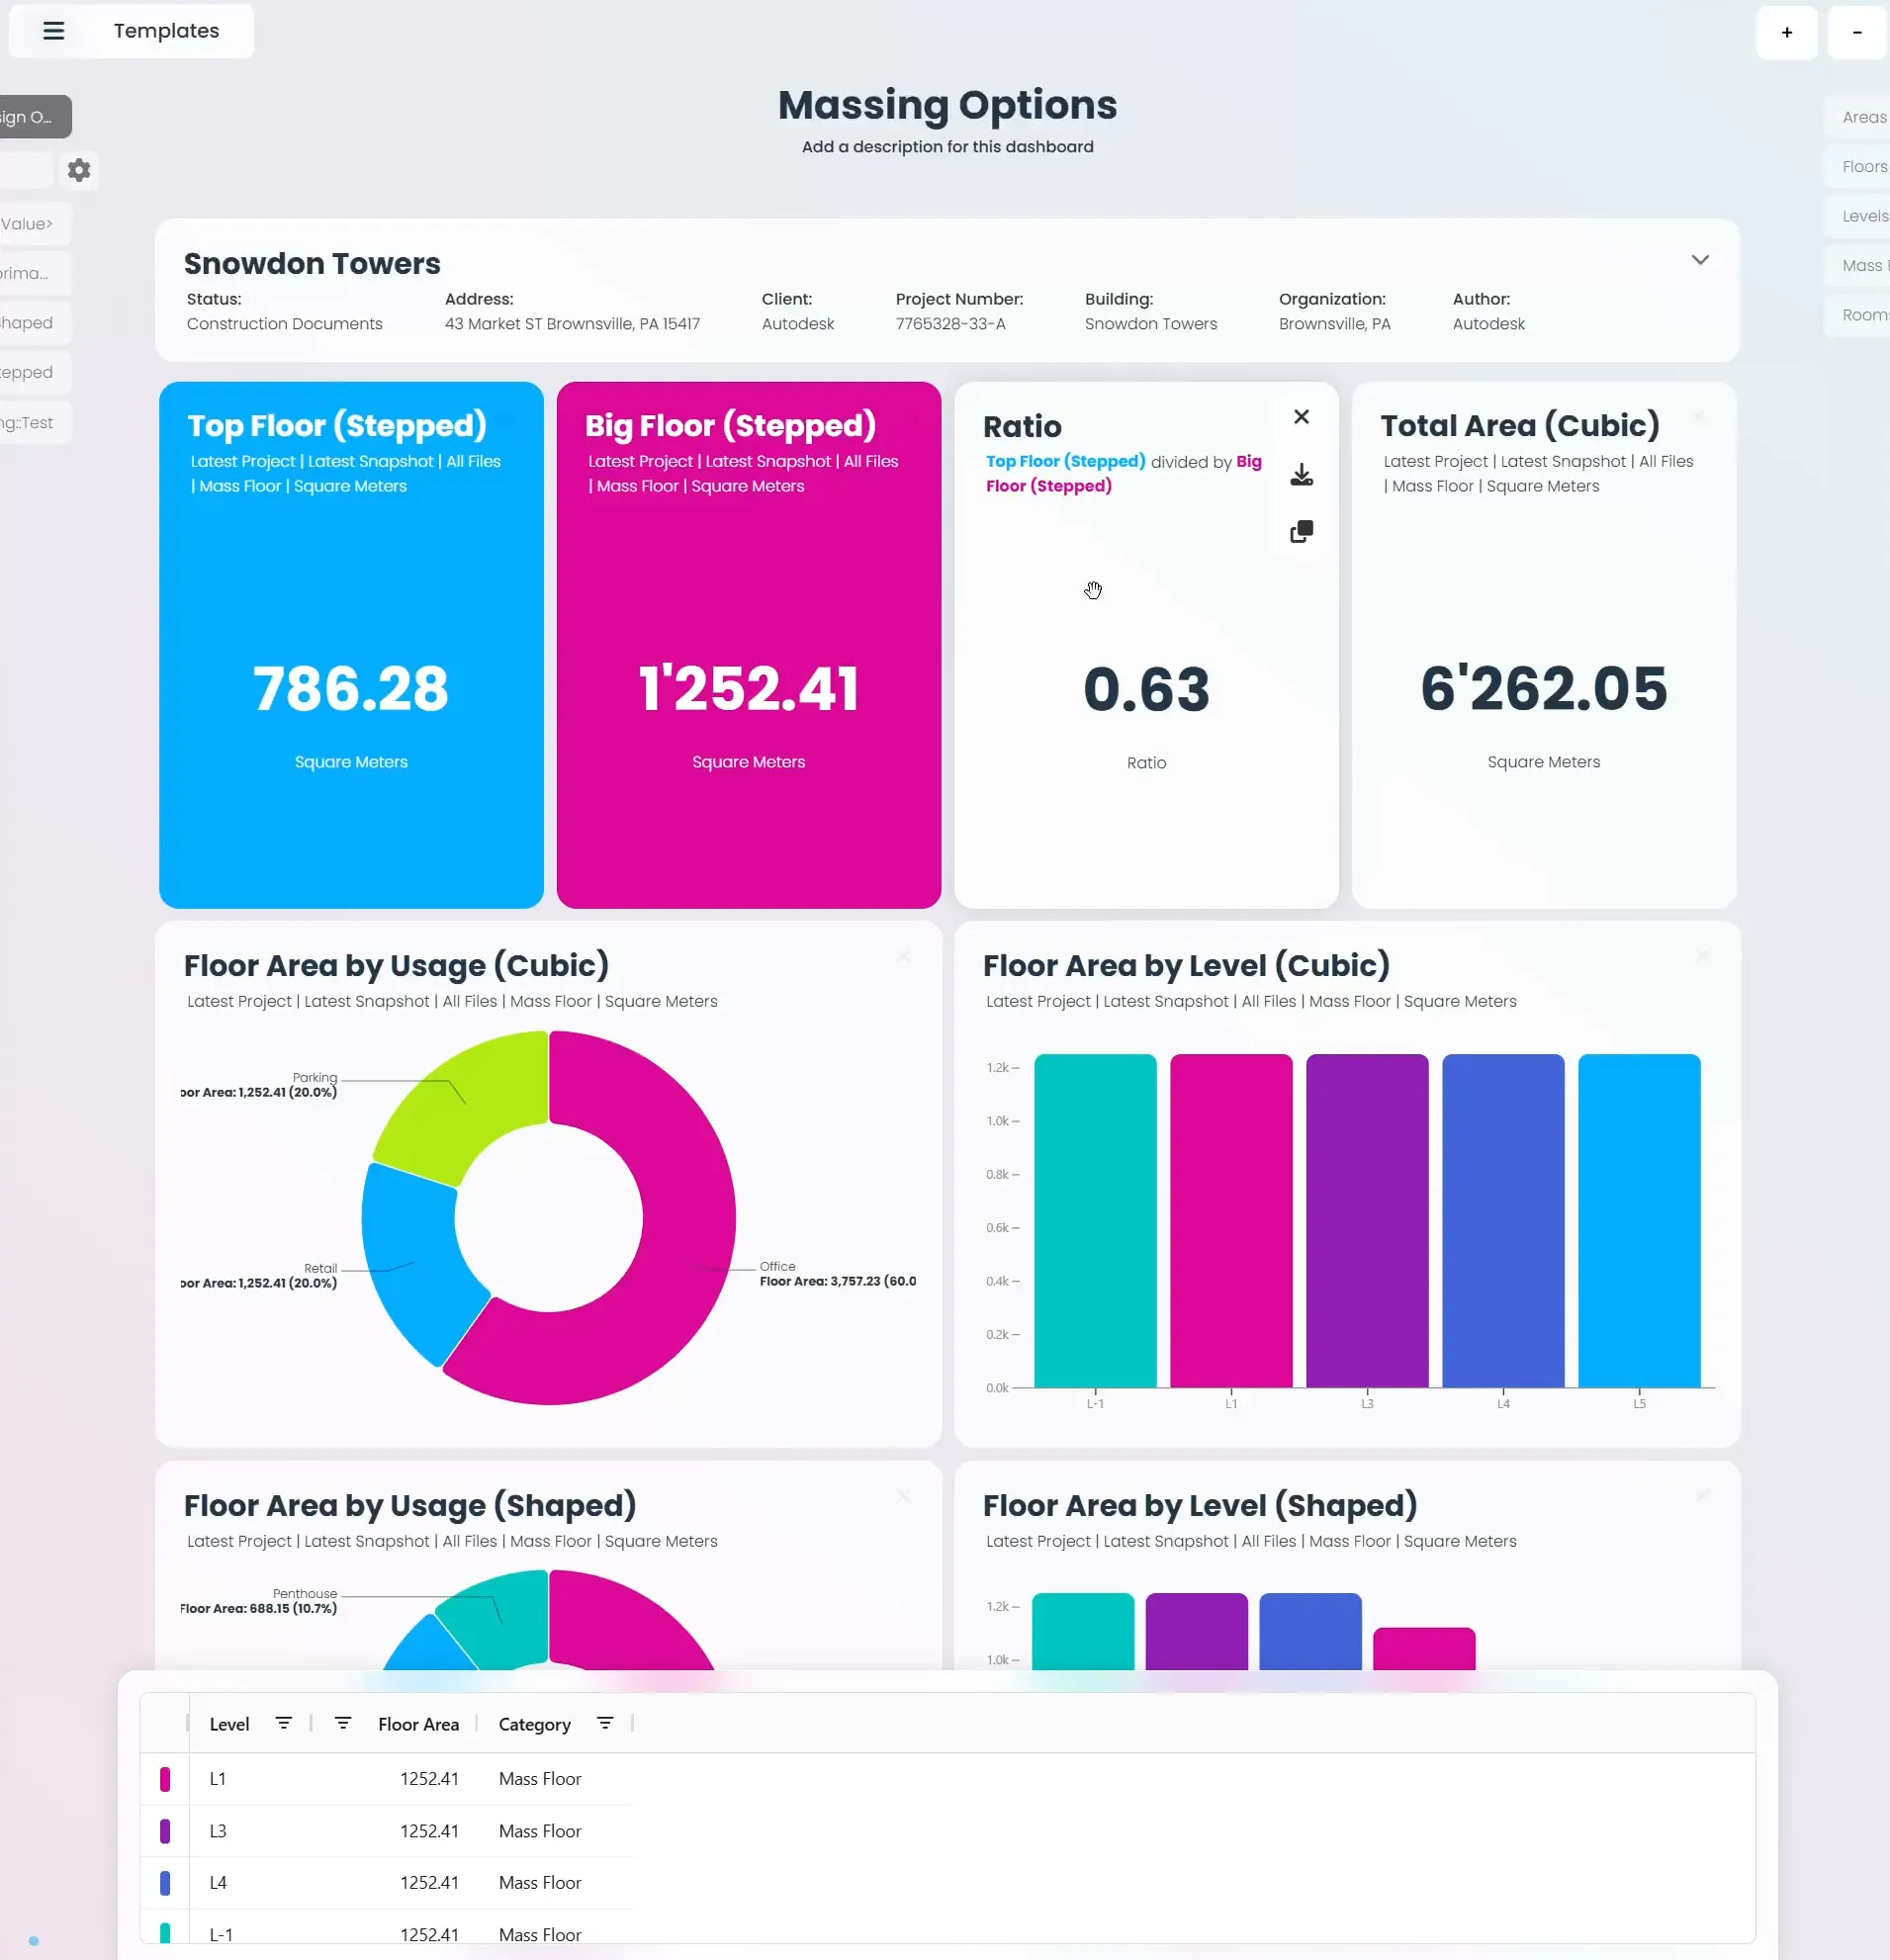This screenshot has width=1890, height=1960.
Task: Select the Floors item in right panel
Action: (1863, 167)
